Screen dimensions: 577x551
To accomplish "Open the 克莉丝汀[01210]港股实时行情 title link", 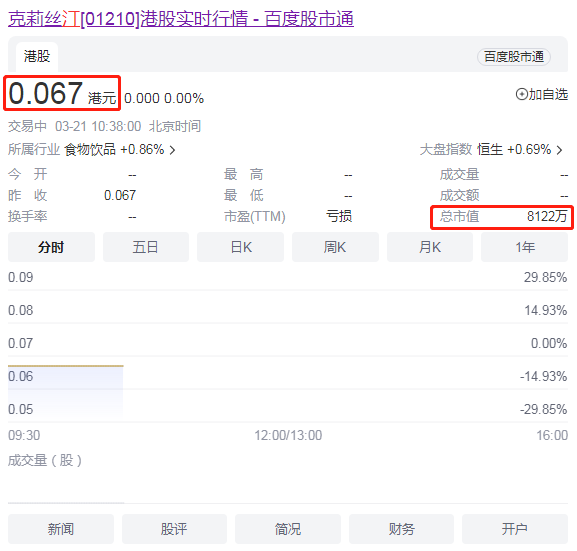I will click(181, 18).
